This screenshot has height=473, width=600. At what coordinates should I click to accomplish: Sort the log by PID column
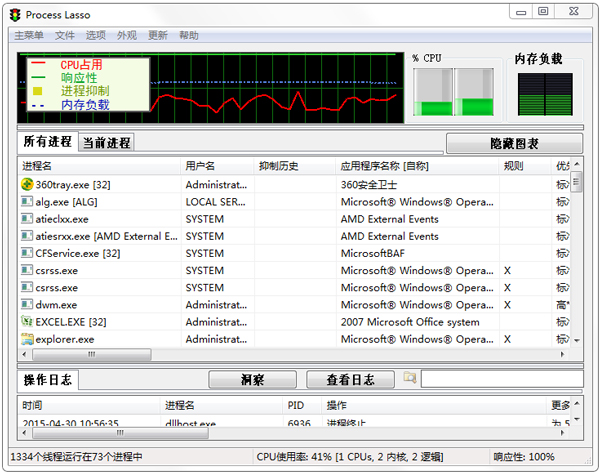pyautogui.click(x=302, y=405)
